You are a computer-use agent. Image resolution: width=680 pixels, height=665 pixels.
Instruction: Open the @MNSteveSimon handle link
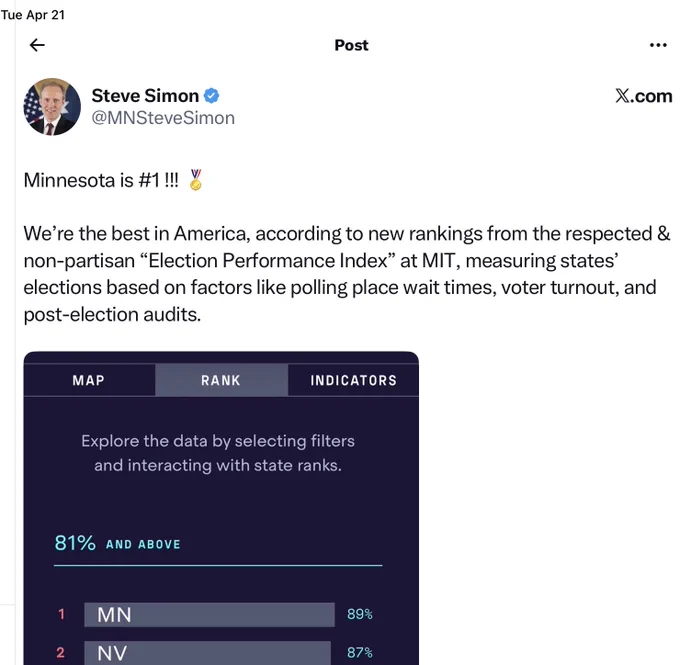(163, 118)
